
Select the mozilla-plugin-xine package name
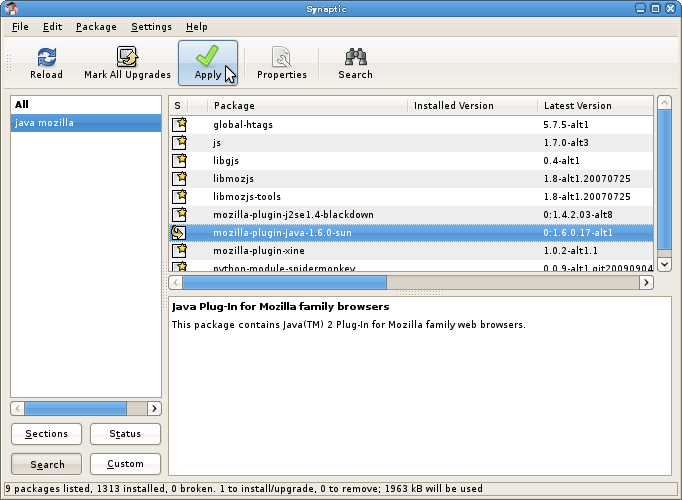[259, 251]
